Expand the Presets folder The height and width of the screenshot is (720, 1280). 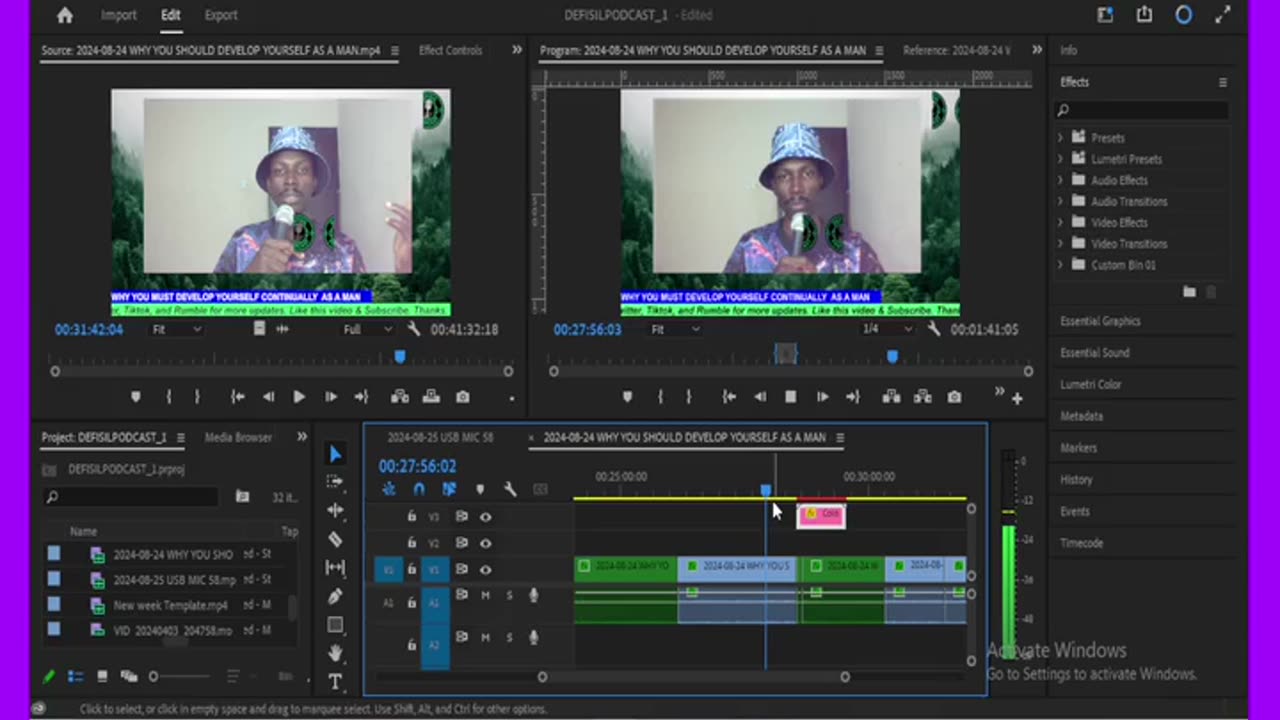click(x=1060, y=137)
